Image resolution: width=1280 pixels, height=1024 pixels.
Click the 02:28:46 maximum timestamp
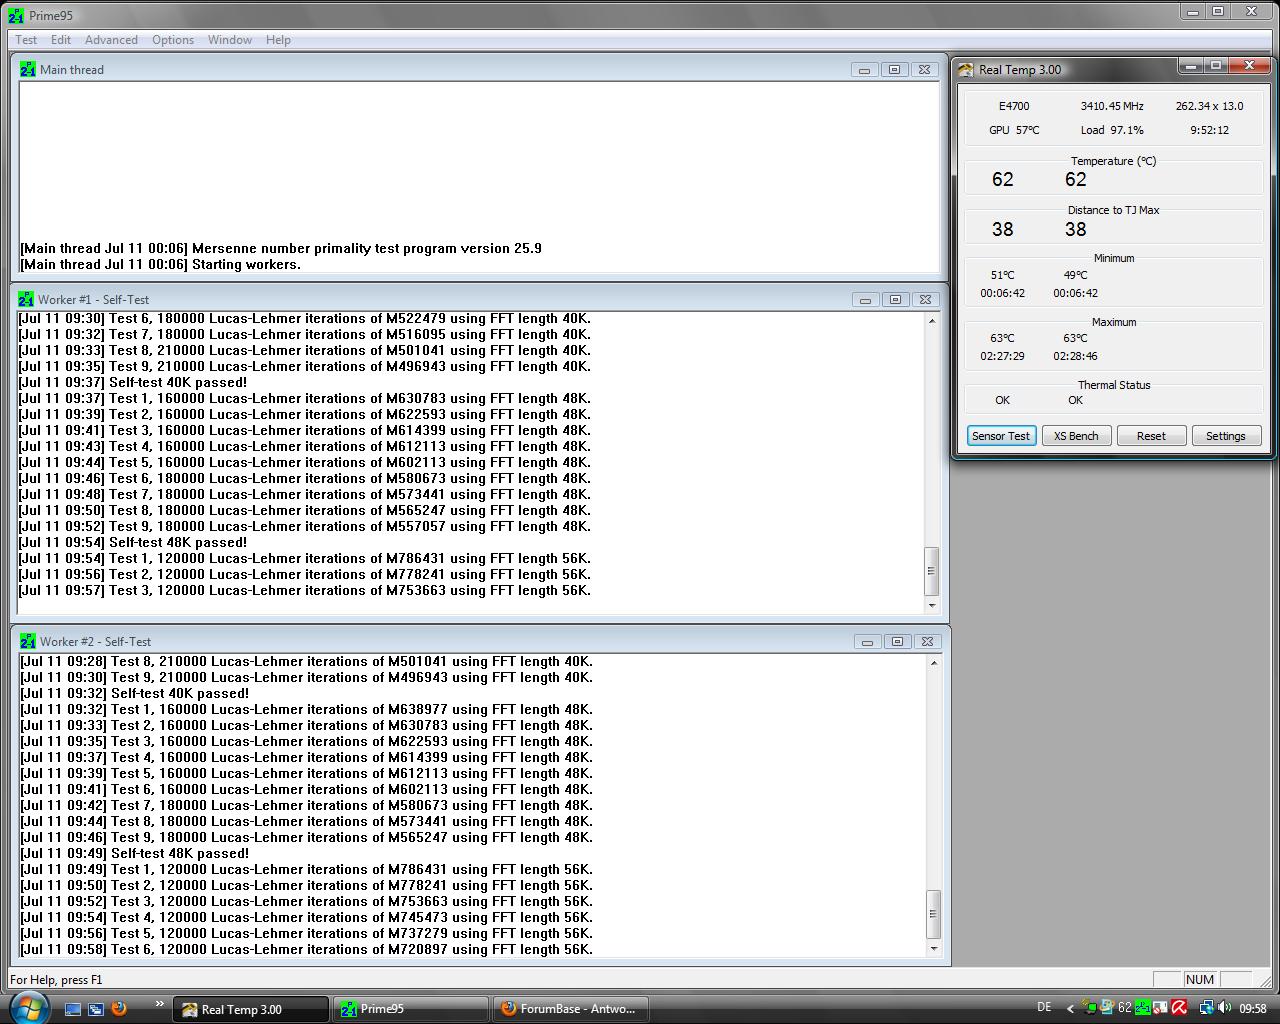tap(1075, 356)
